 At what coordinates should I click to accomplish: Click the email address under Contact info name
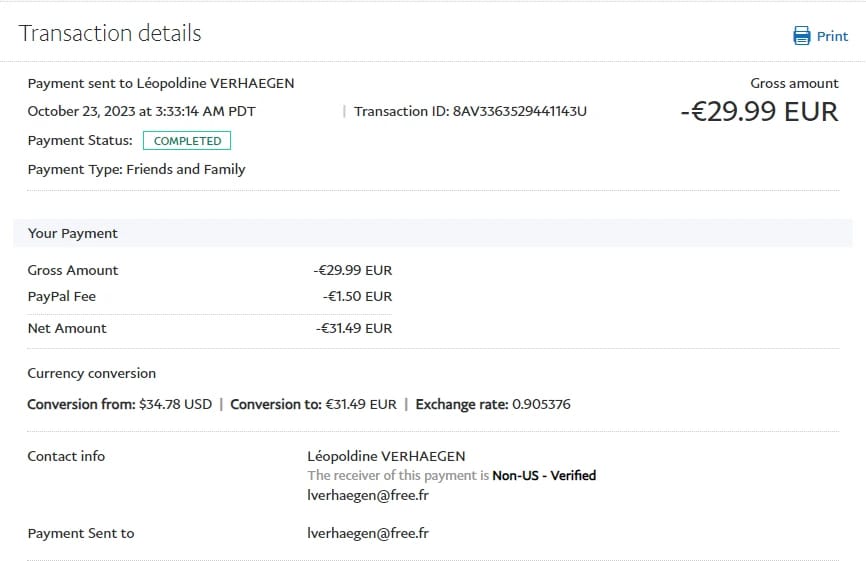[x=368, y=495]
